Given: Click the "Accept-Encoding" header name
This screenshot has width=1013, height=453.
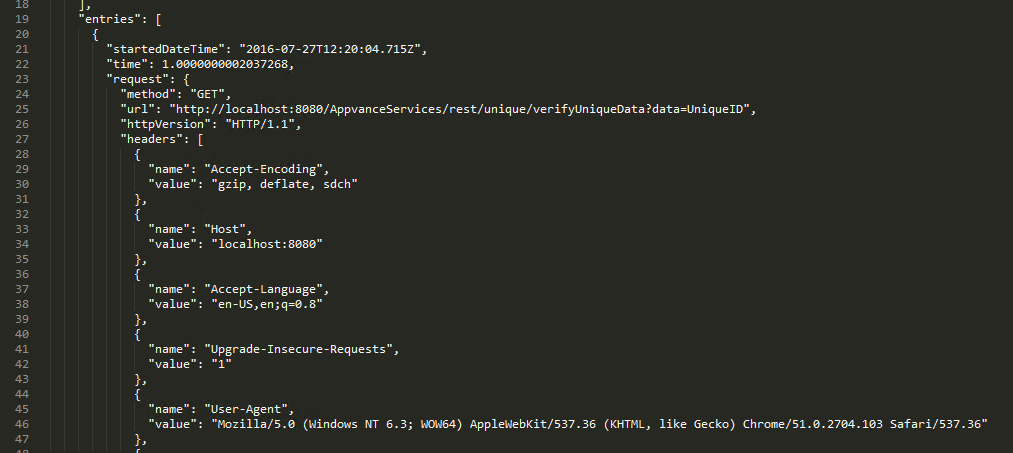Looking at the screenshot, I should click(x=269, y=167).
